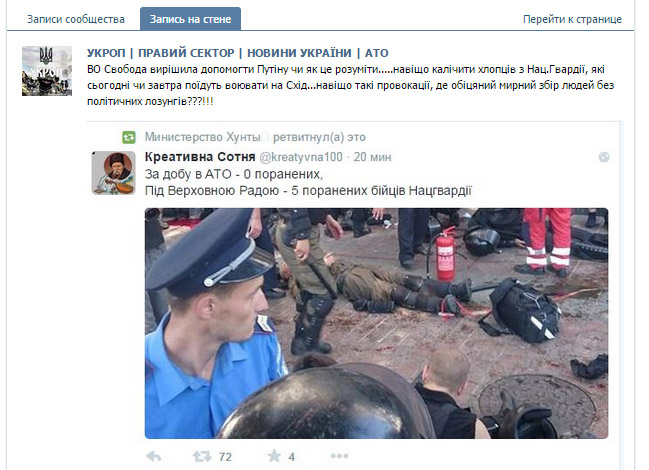Open the attached tweet photo

click(x=377, y=323)
